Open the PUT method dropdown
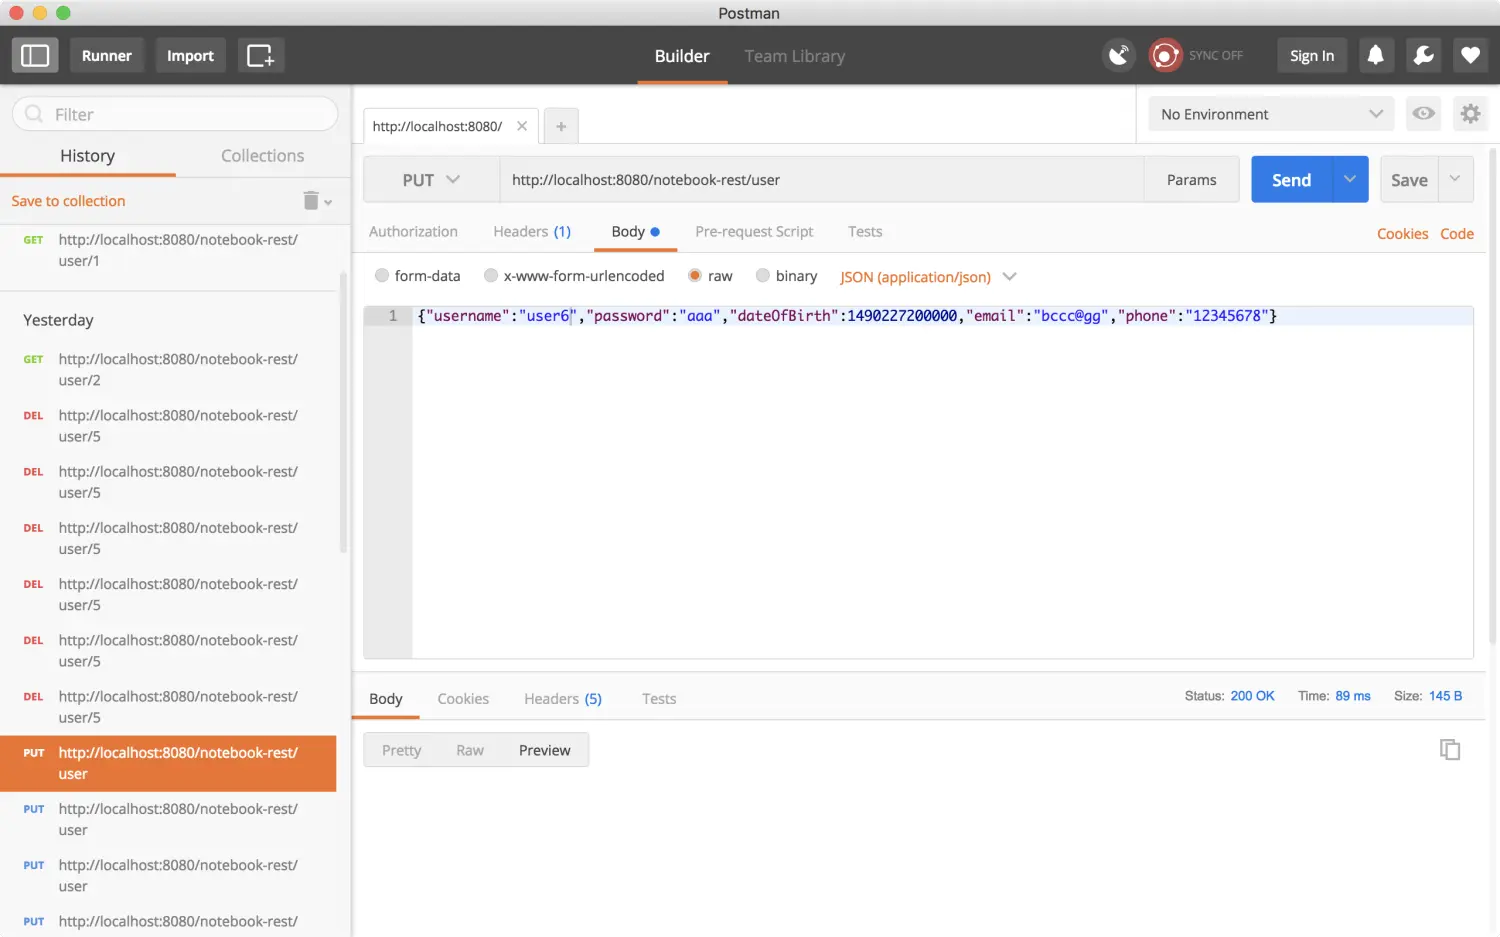Viewport: 1500px width, 937px height. tap(431, 180)
